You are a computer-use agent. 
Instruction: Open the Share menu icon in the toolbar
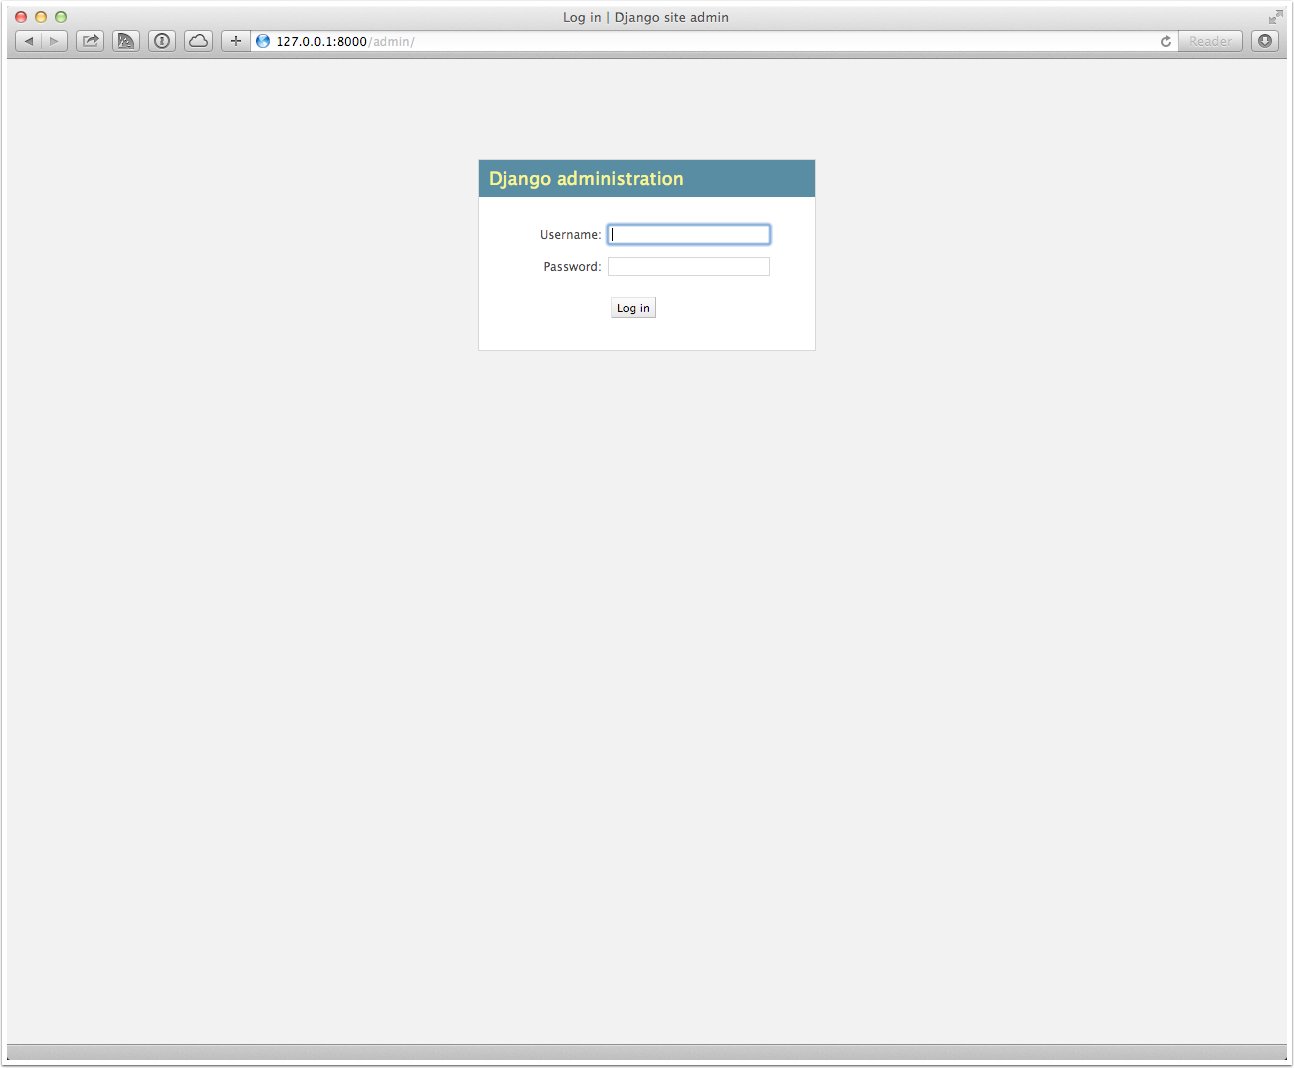pyautogui.click(x=90, y=41)
